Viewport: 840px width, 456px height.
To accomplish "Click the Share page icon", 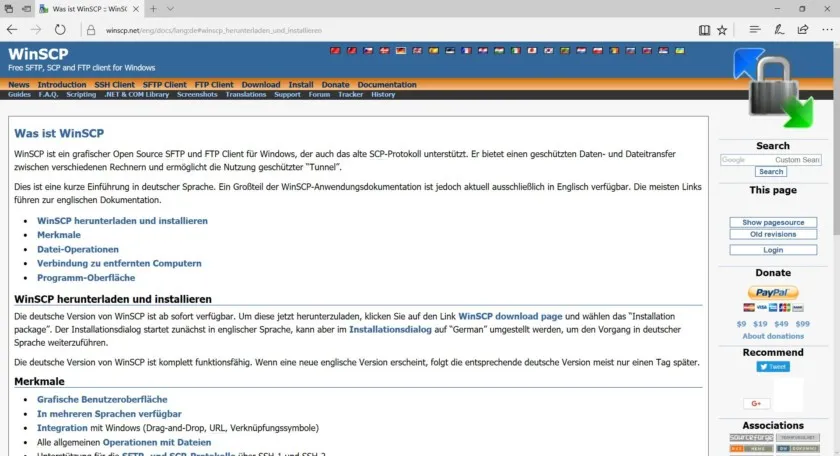I will (803, 30).
